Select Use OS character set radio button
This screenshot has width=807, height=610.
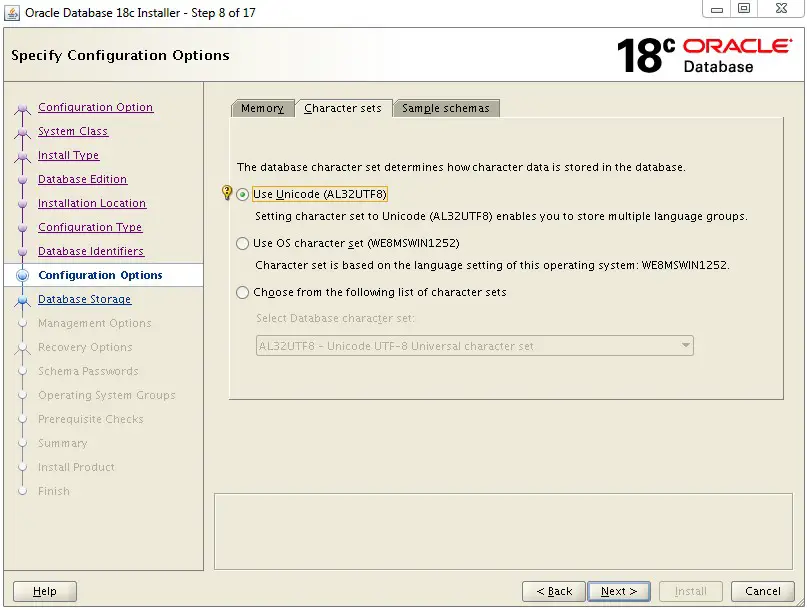[242, 243]
